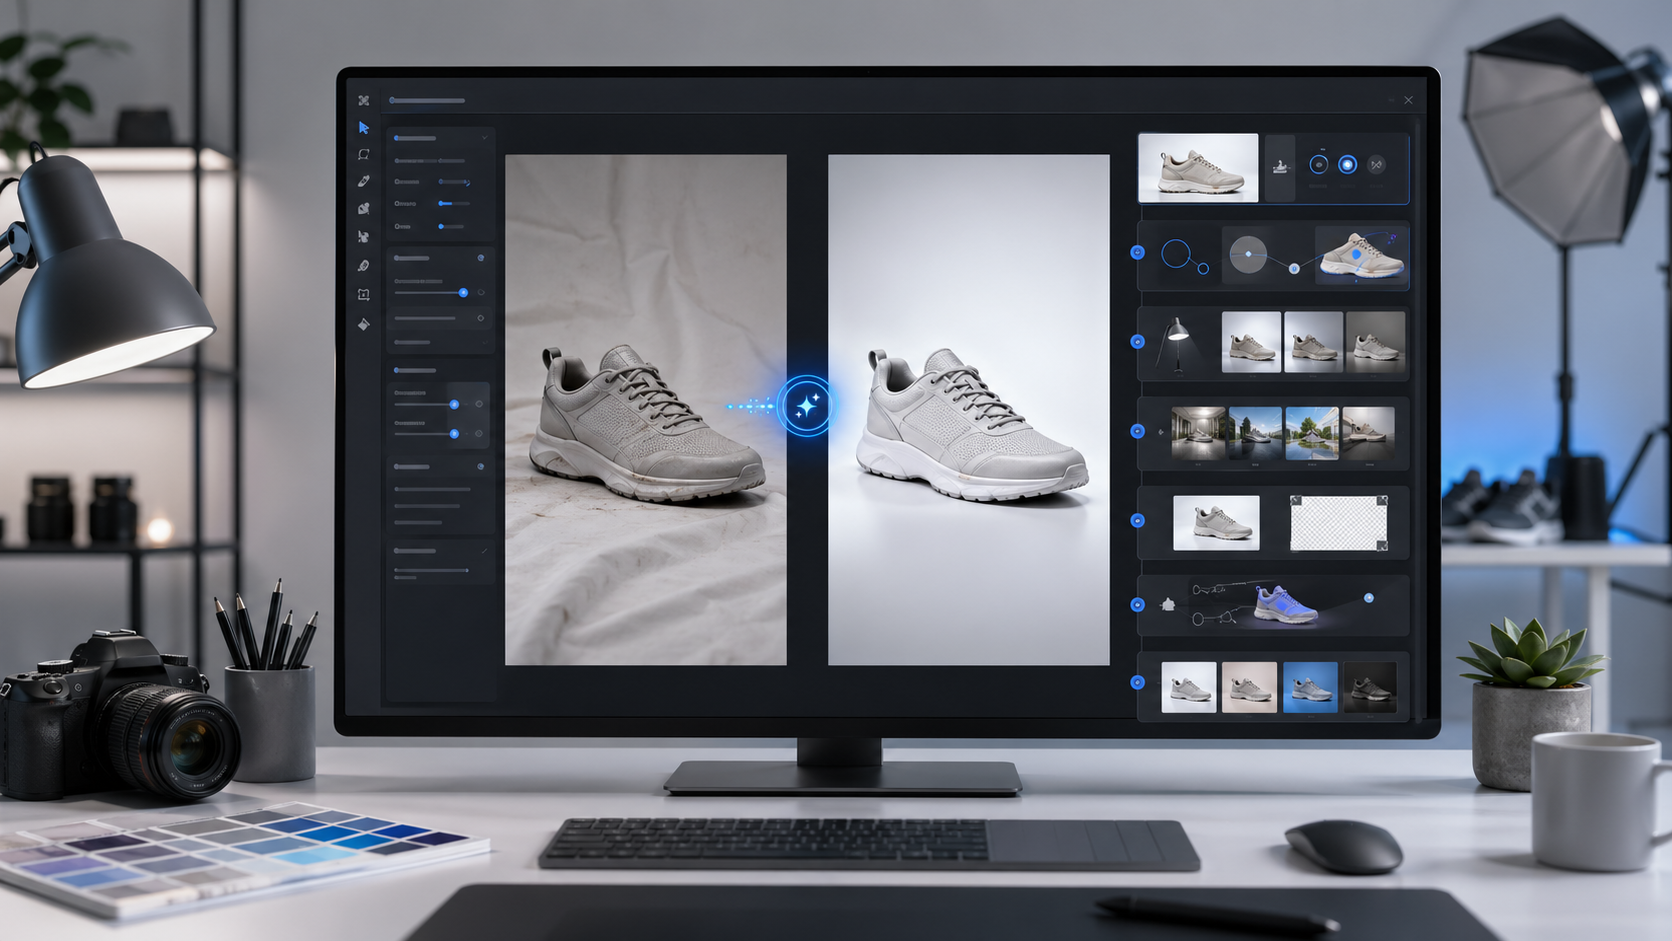Select the blue background shoe variant thumbnail
The width and height of the screenshot is (1672, 941).
click(x=1310, y=688)
